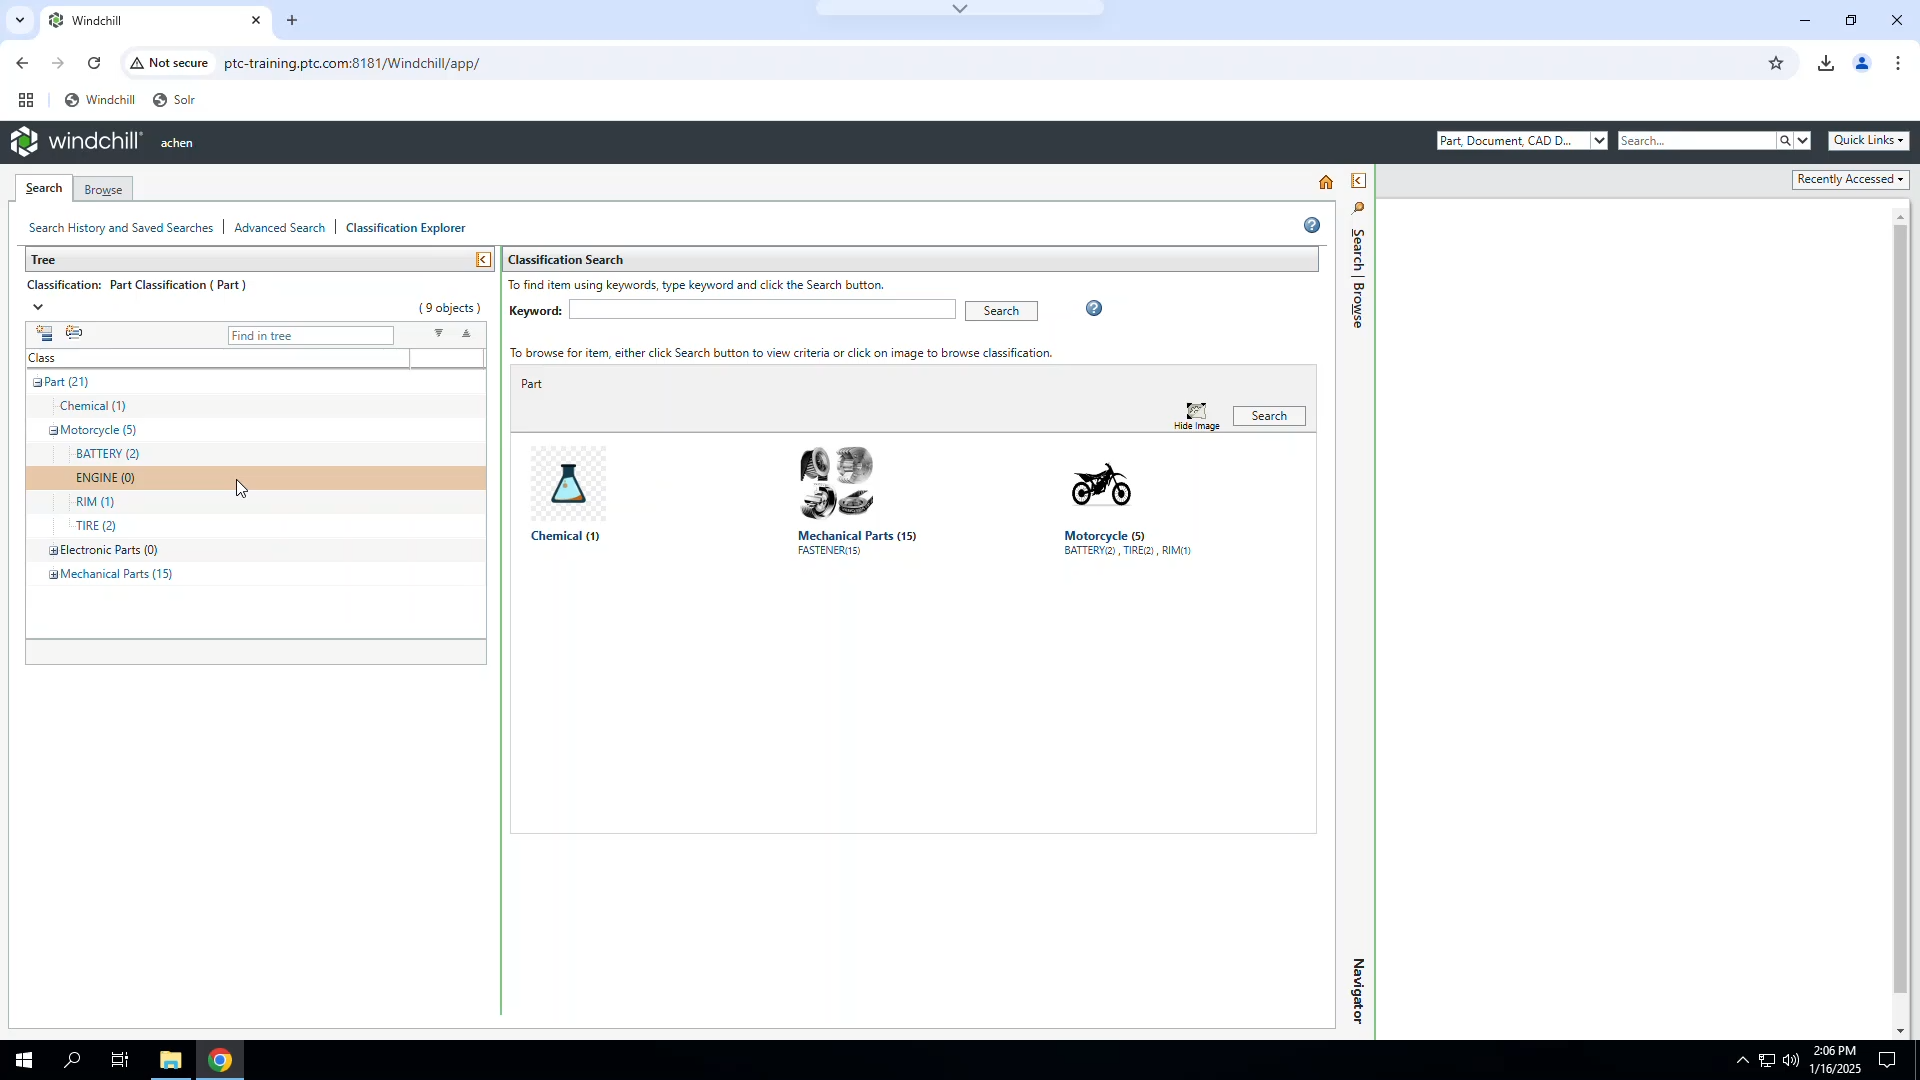Open help icon next to Keyword Search
This screenshot has height=1080, width=1920.
point(1094,309)
